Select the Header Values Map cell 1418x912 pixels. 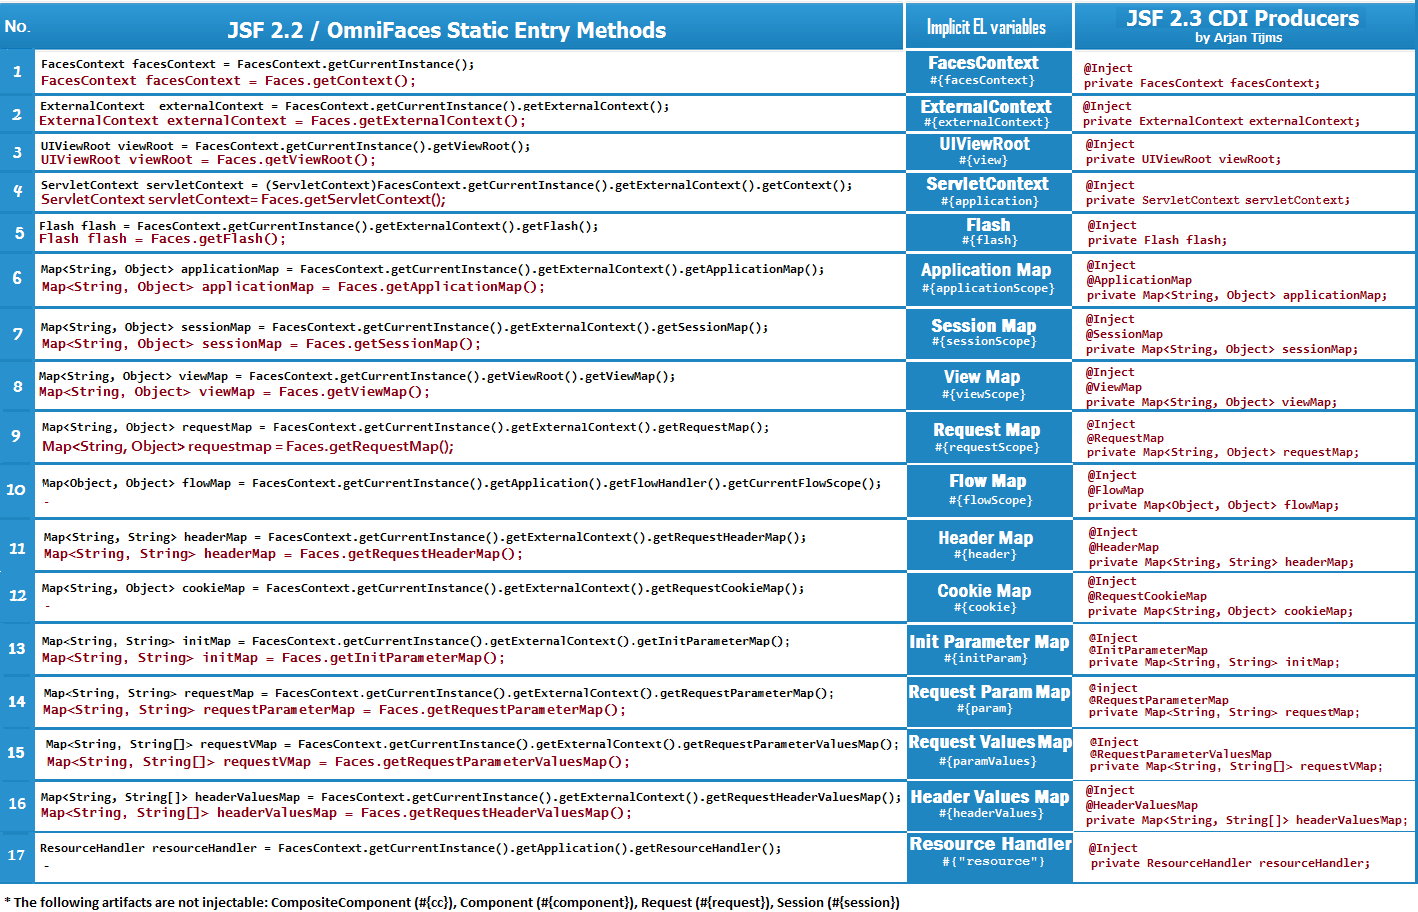[x=989, y=805]
